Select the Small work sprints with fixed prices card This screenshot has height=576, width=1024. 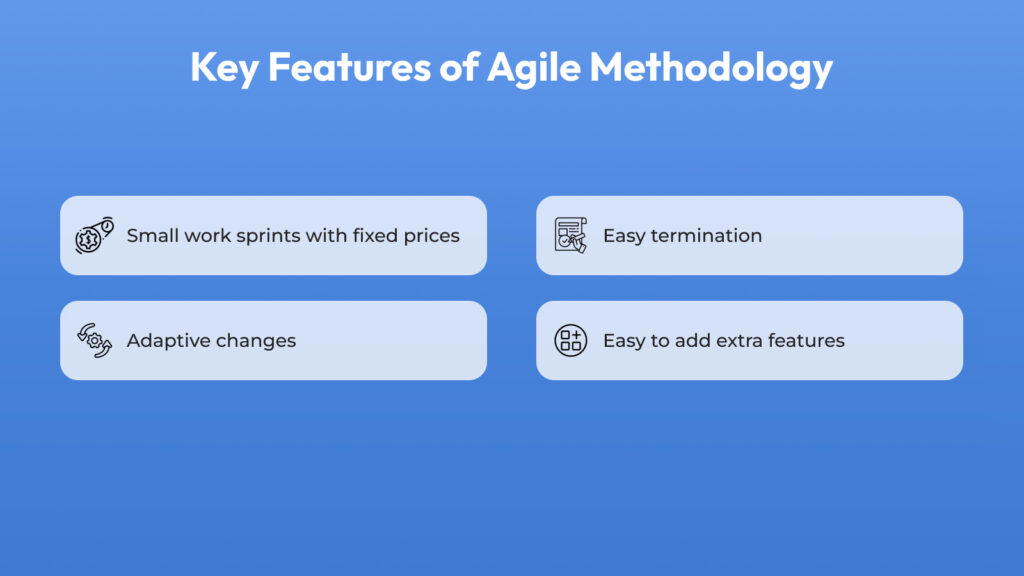(x=274, y=235)
